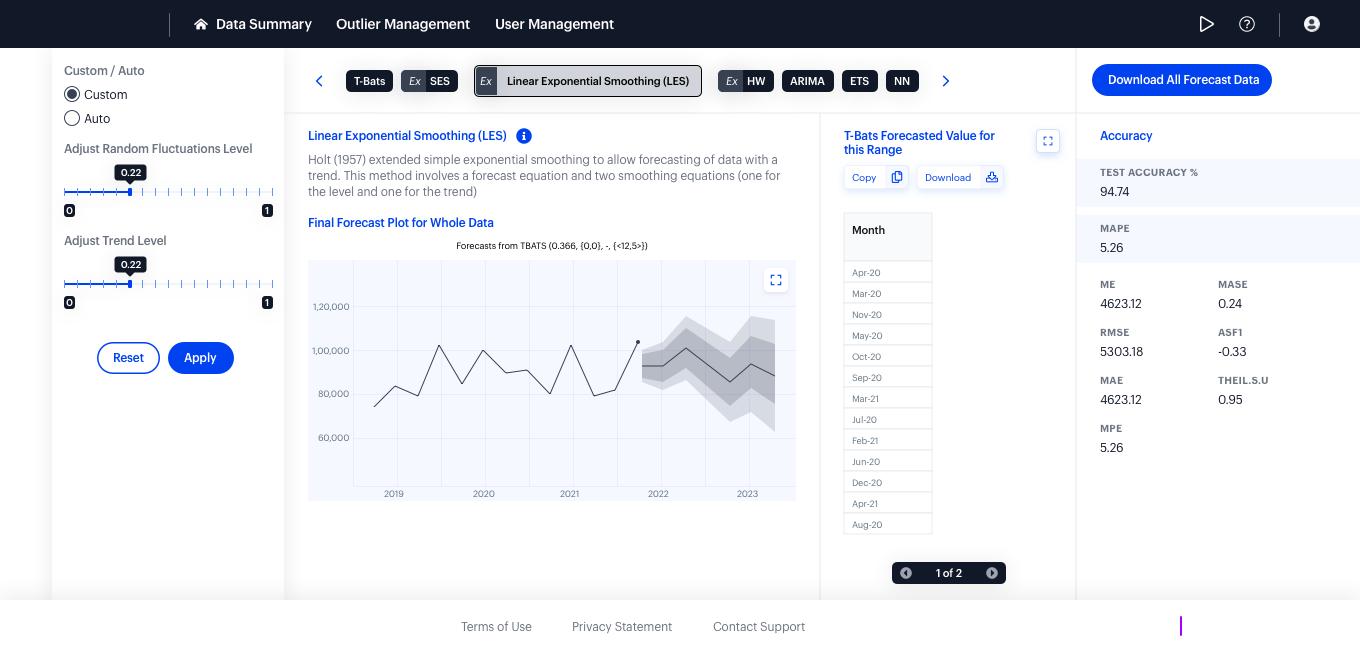This screenshot has width=1360, height=648.
Task: Click Download All Forecast Data button
Action: click(x=1182, y=80)
